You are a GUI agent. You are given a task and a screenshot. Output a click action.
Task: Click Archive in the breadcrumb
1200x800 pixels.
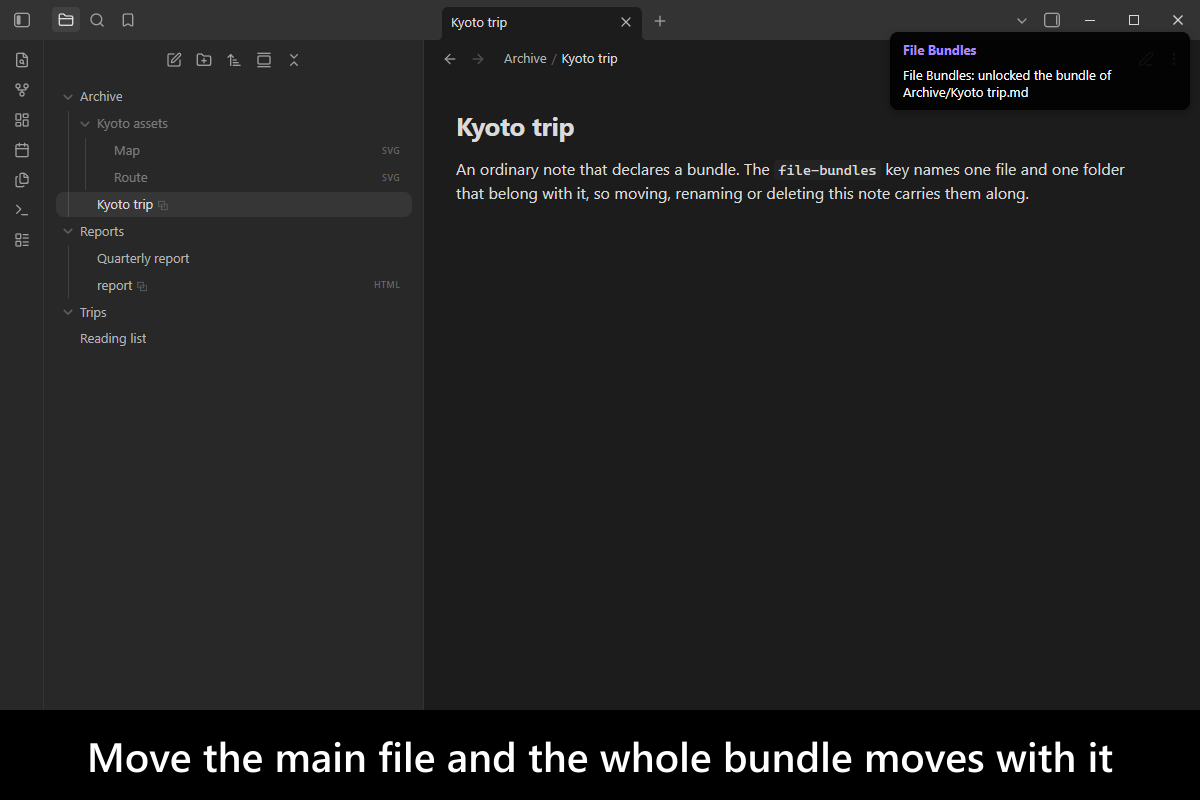pos(525,59)
